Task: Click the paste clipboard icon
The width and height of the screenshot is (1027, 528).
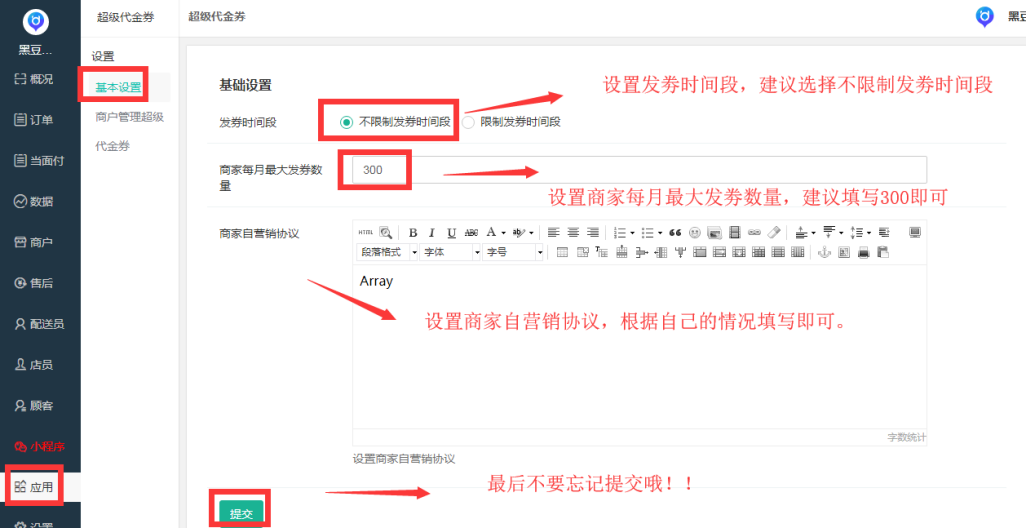Action: (x=883, y=252)
